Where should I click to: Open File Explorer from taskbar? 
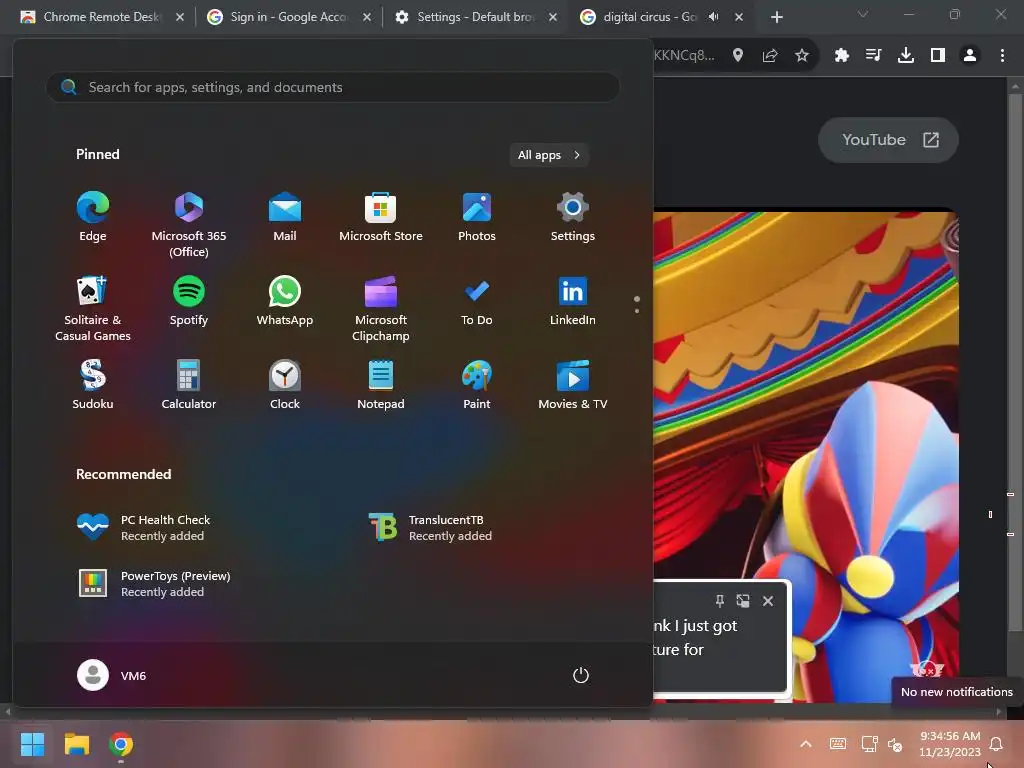77,744
